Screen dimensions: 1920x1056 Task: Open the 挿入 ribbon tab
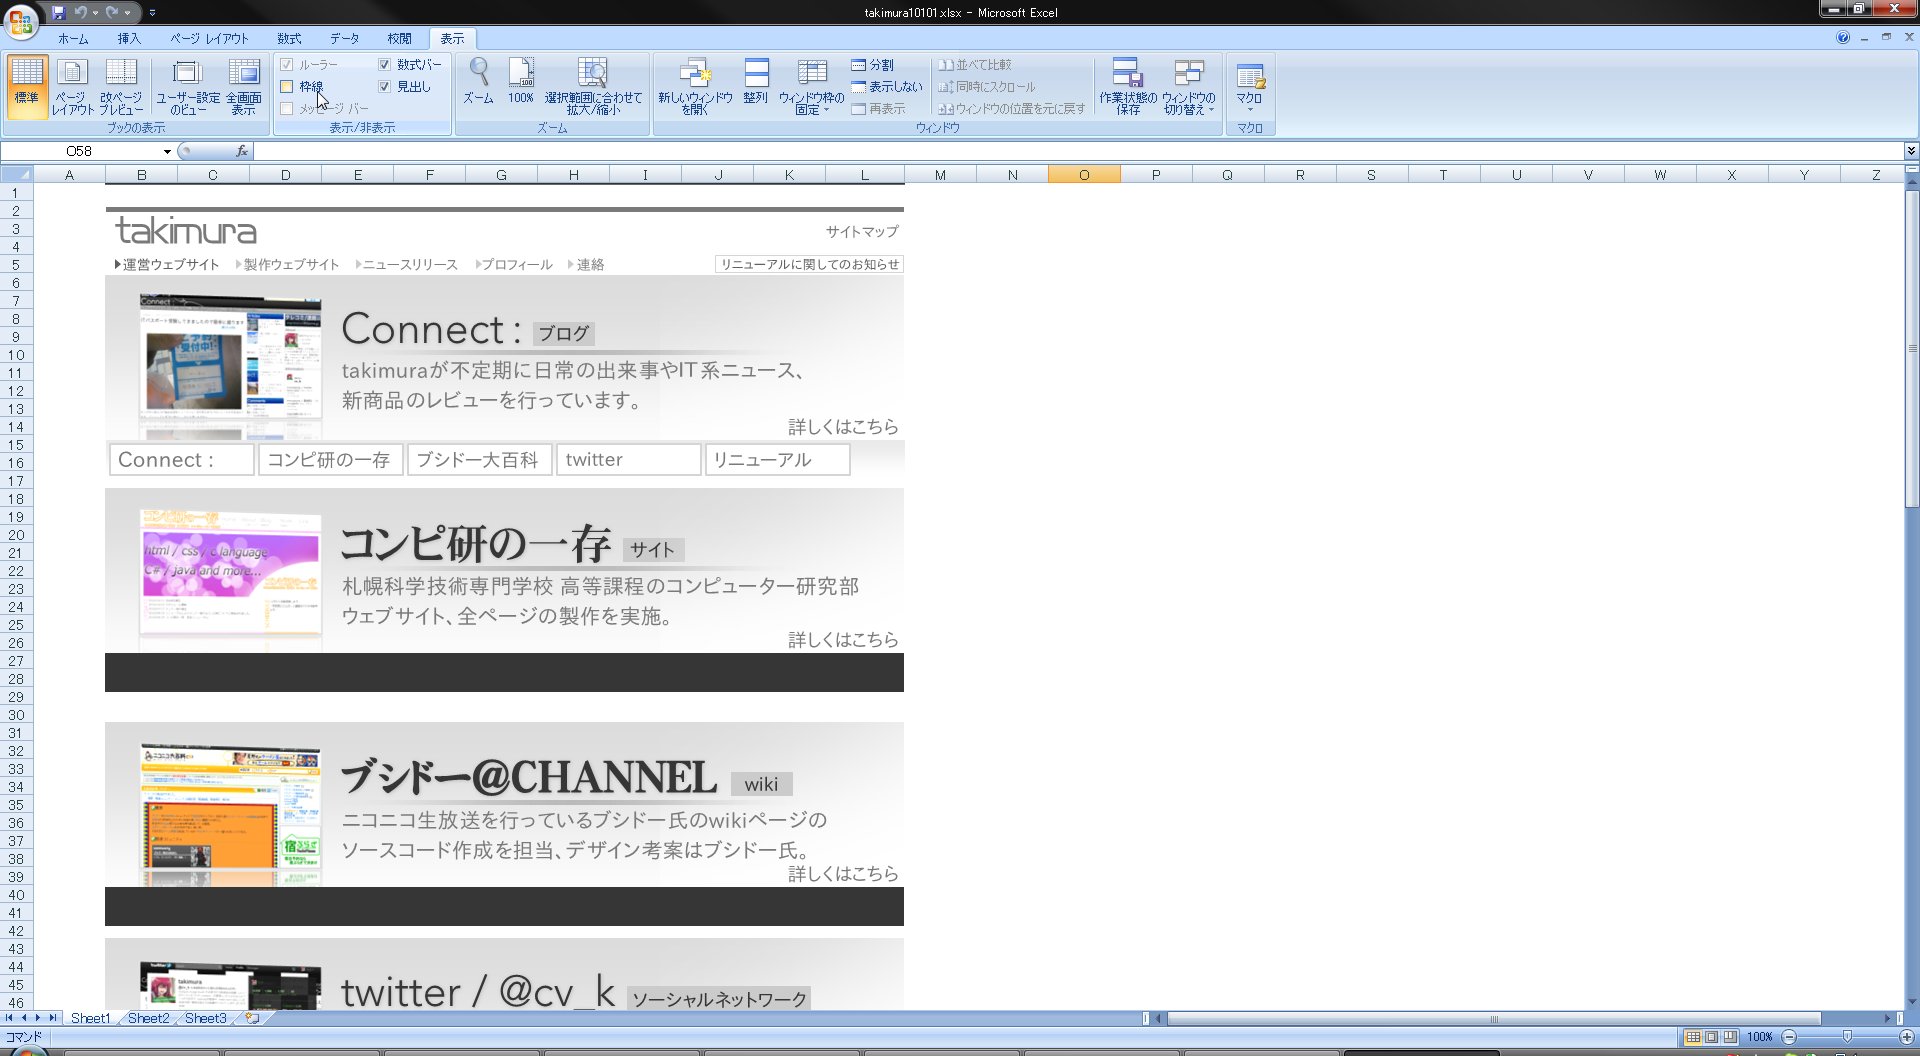pos(129,39)
